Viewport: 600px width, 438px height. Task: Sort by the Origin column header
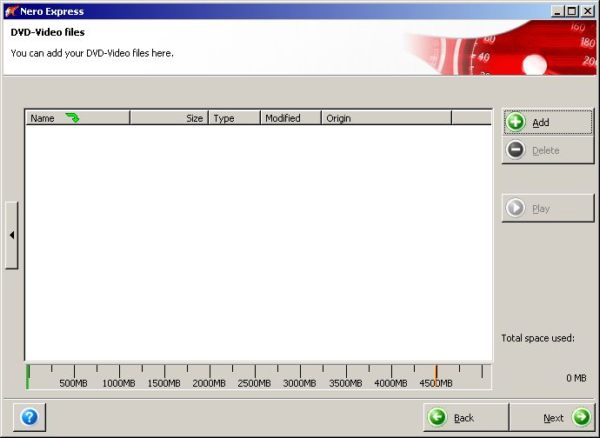[x=386, y=118]
